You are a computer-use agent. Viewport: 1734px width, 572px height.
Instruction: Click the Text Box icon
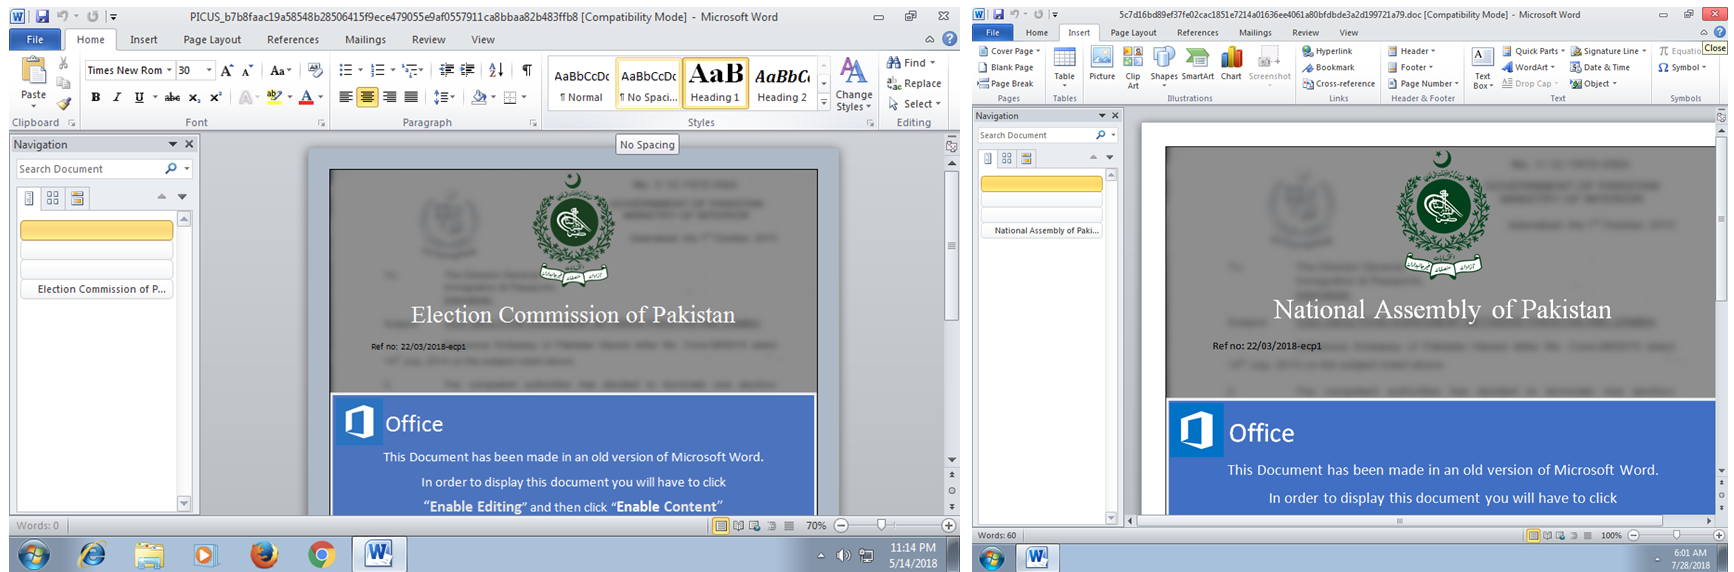pos(1483,67)
